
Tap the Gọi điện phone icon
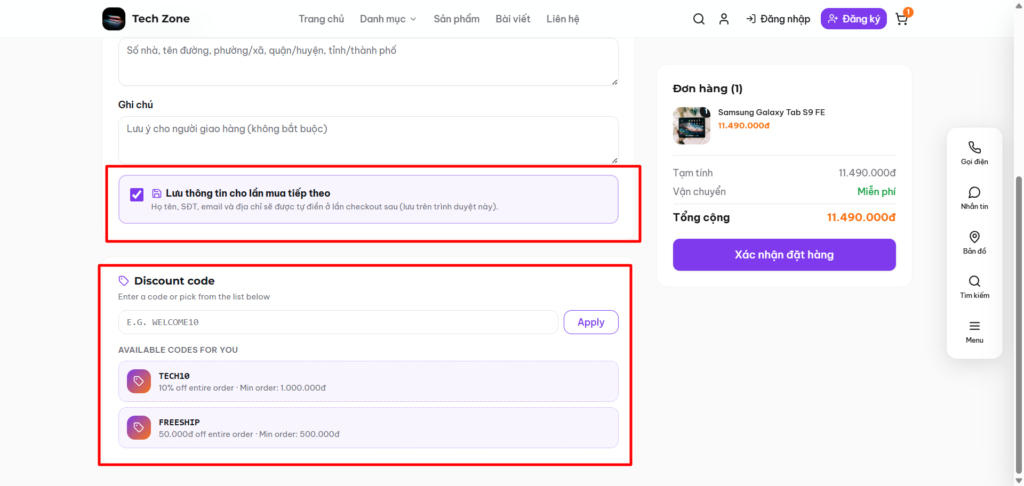point(974,148)
